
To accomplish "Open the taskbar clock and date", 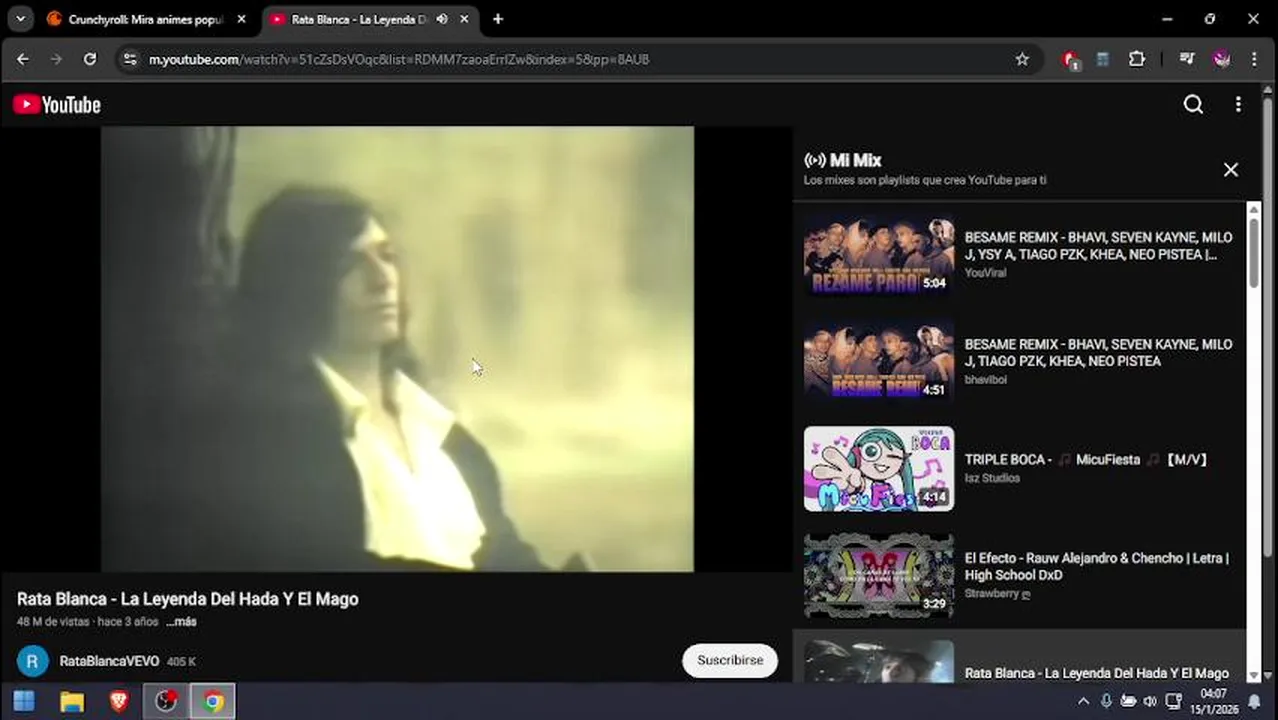I will tap(1214, 702).
